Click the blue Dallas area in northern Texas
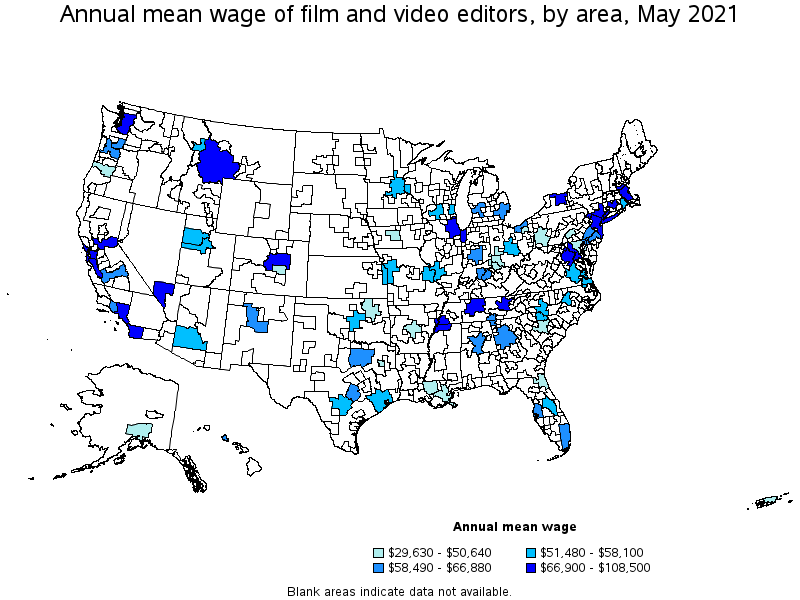 point(362,357)
